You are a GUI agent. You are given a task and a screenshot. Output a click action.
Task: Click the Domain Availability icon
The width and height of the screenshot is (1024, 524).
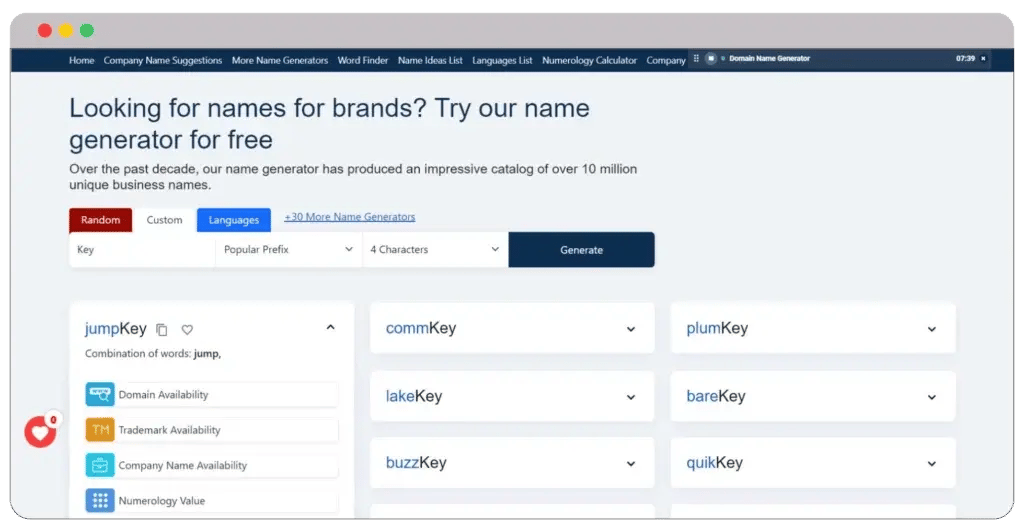[x=100, y=394]
